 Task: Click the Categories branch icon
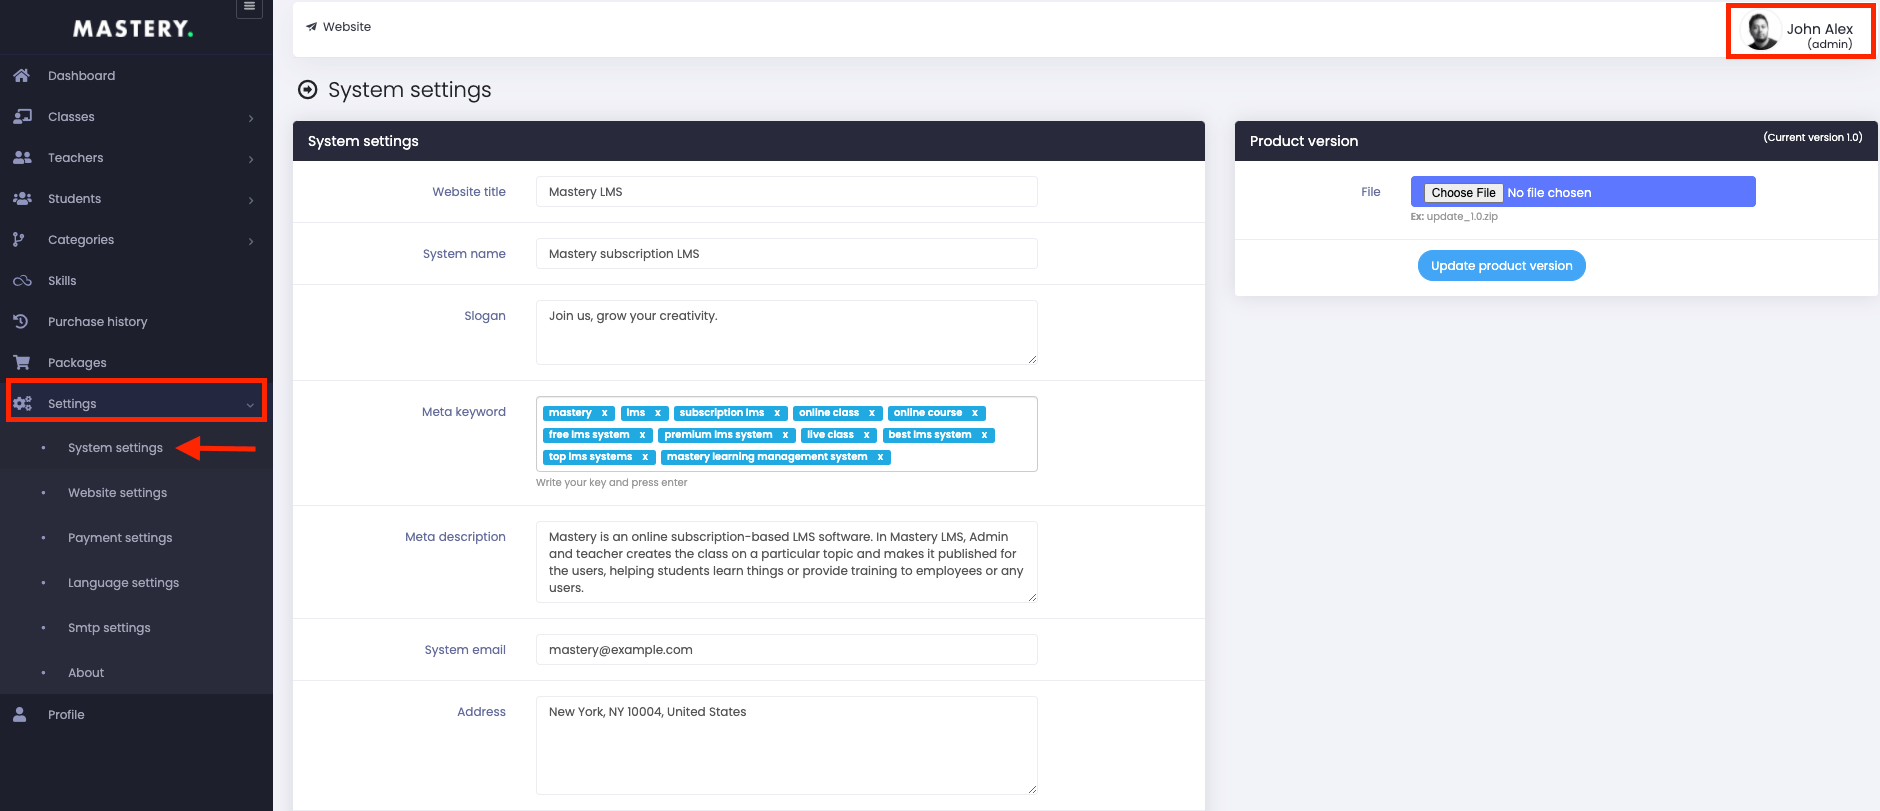(19, 239)
